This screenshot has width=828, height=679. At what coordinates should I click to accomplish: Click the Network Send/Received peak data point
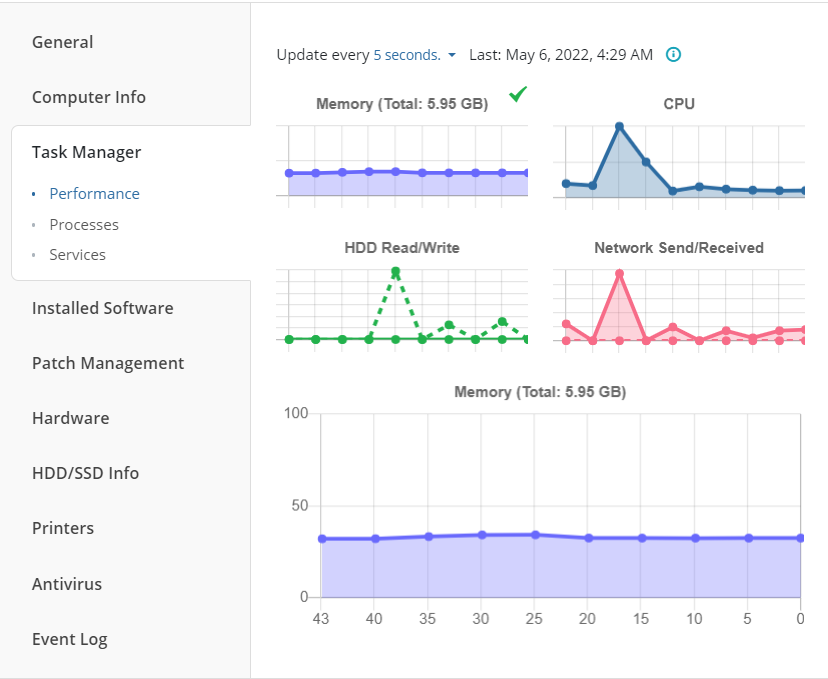619,274
